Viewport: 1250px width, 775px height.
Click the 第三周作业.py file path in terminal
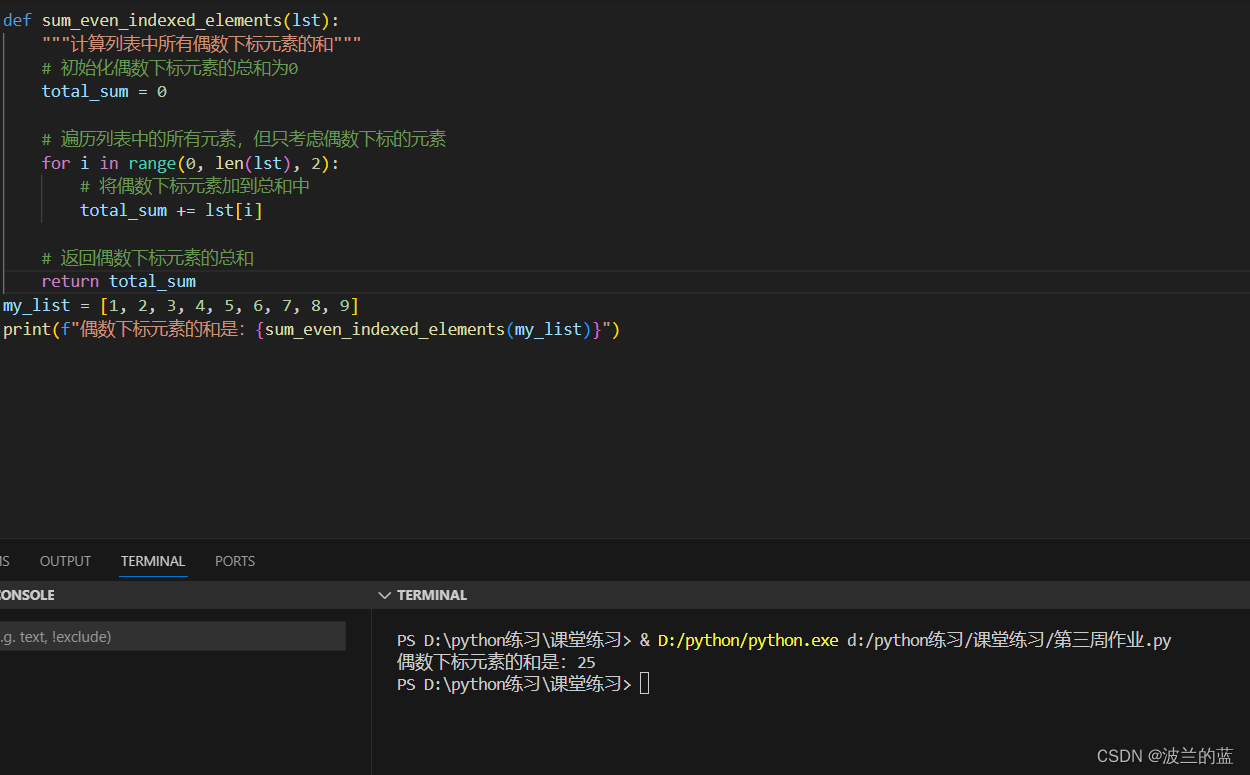(1008, 640)
